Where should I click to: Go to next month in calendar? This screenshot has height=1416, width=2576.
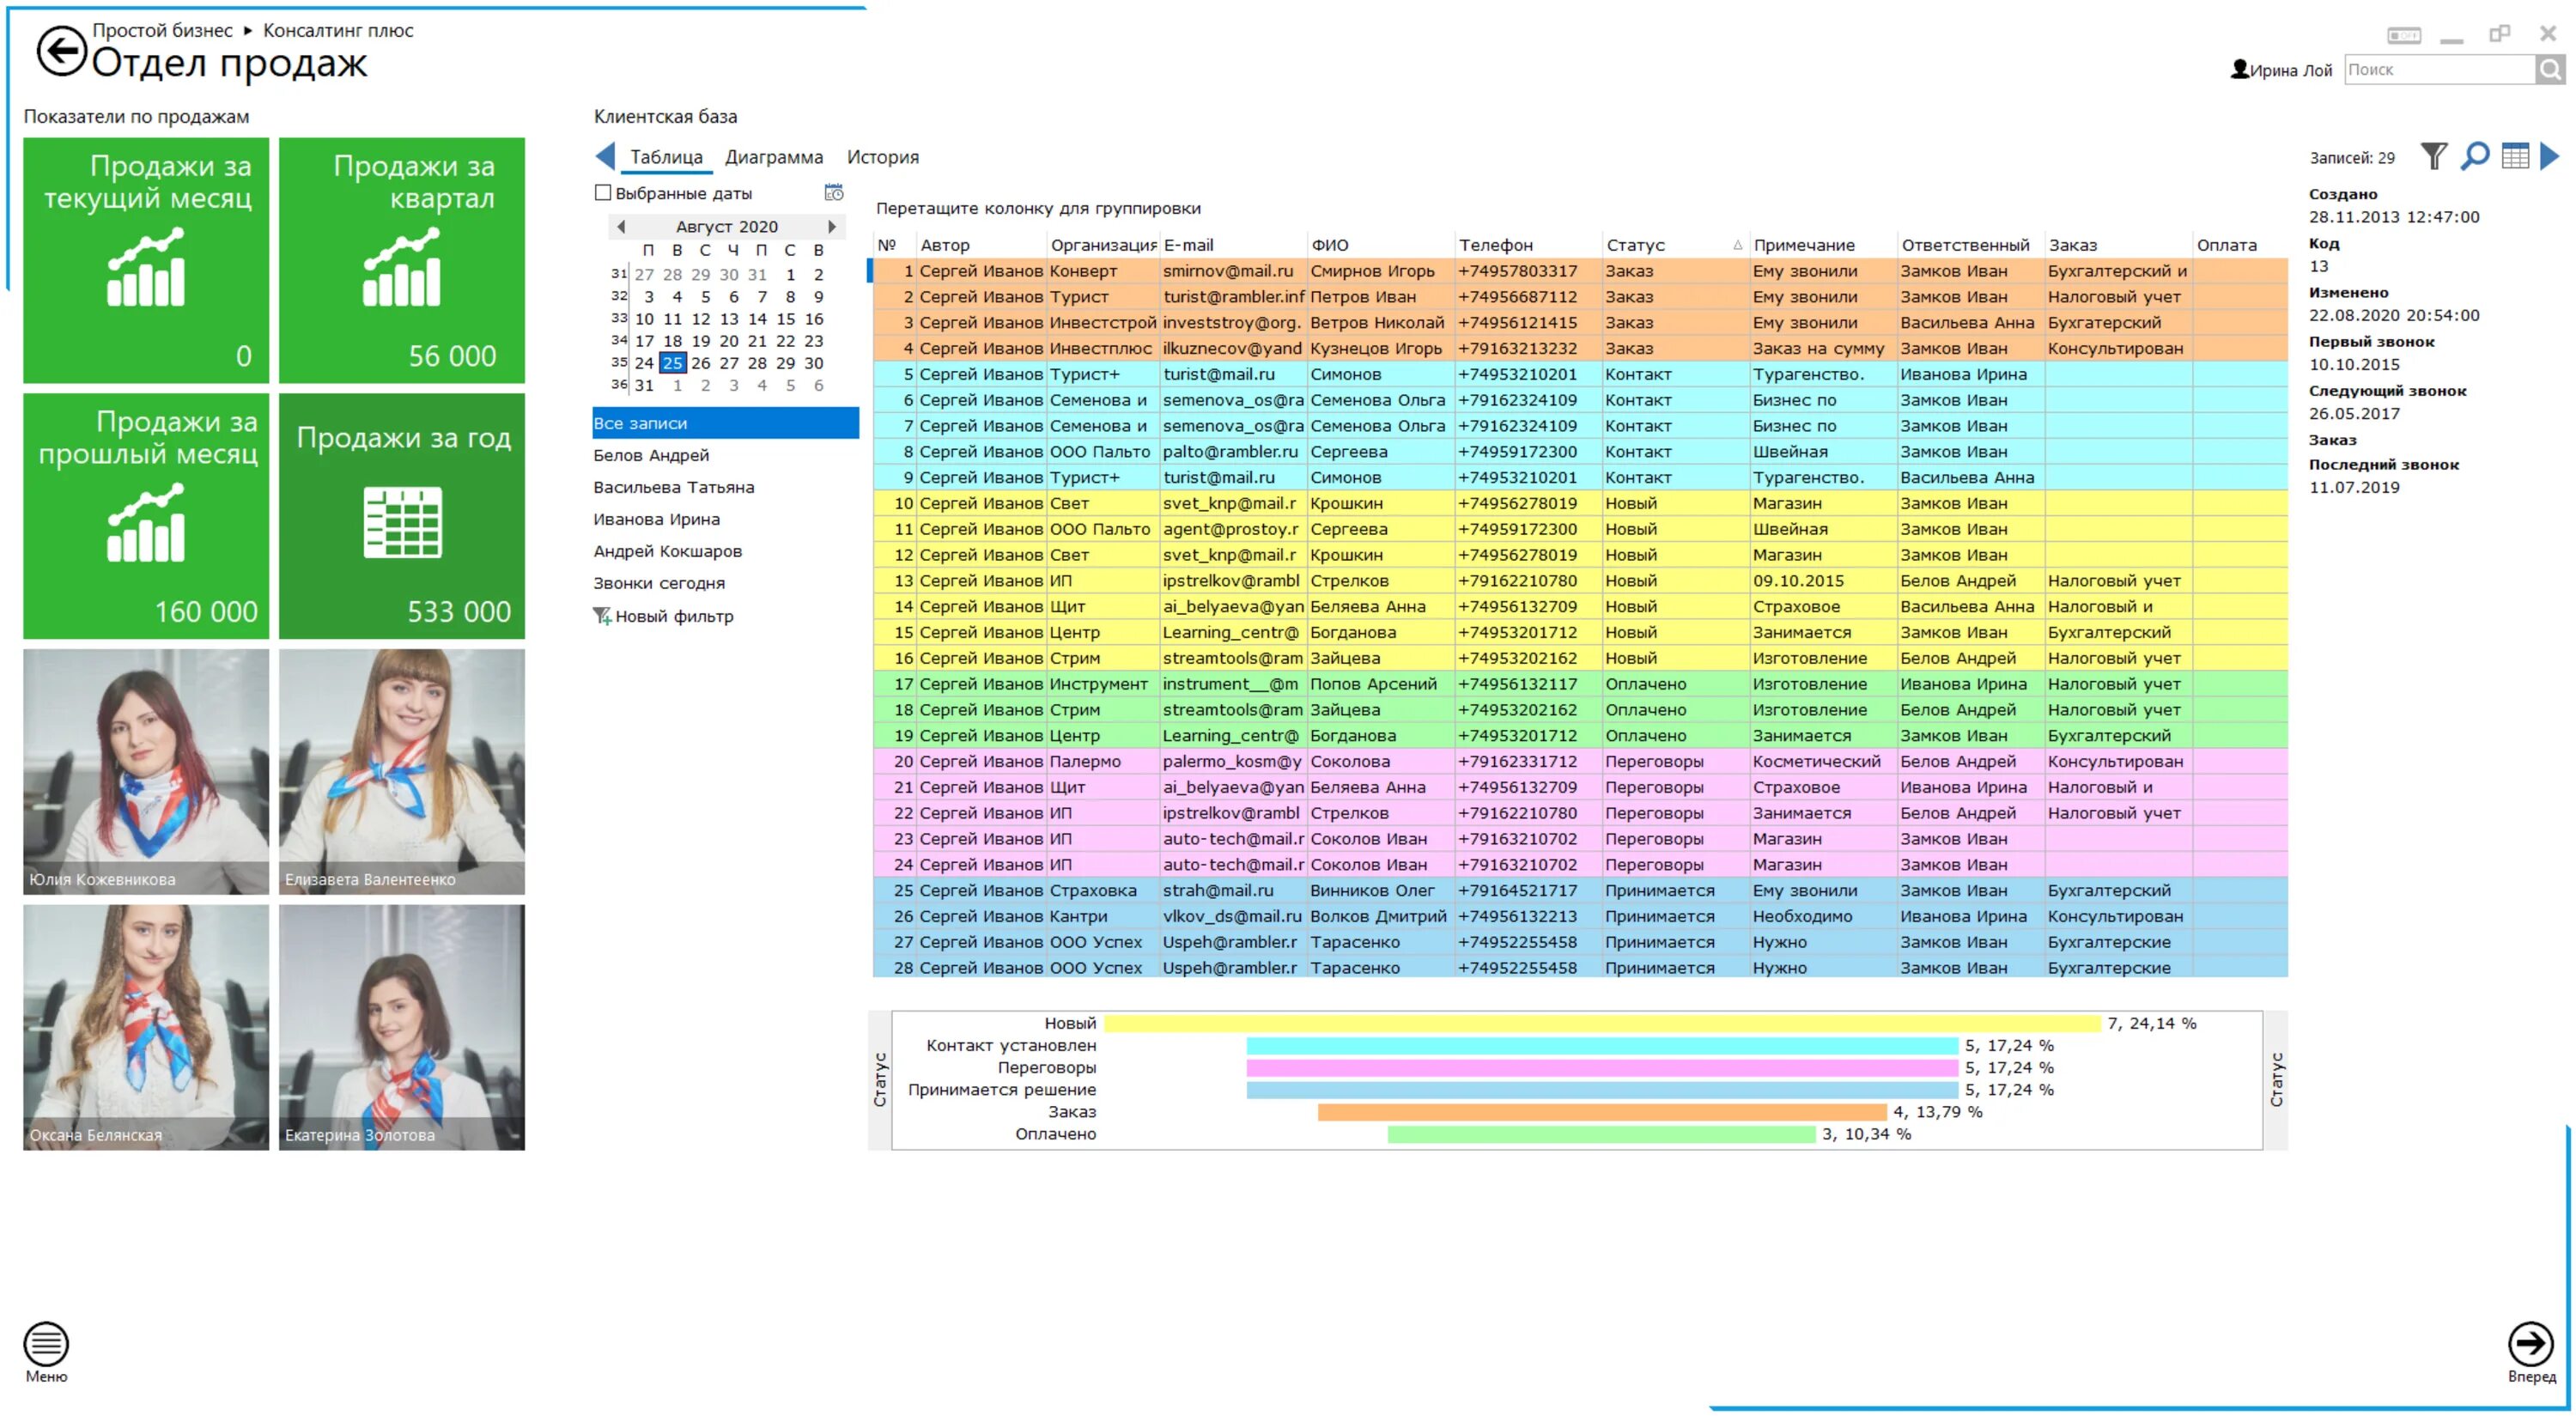(x=831, y=227)
